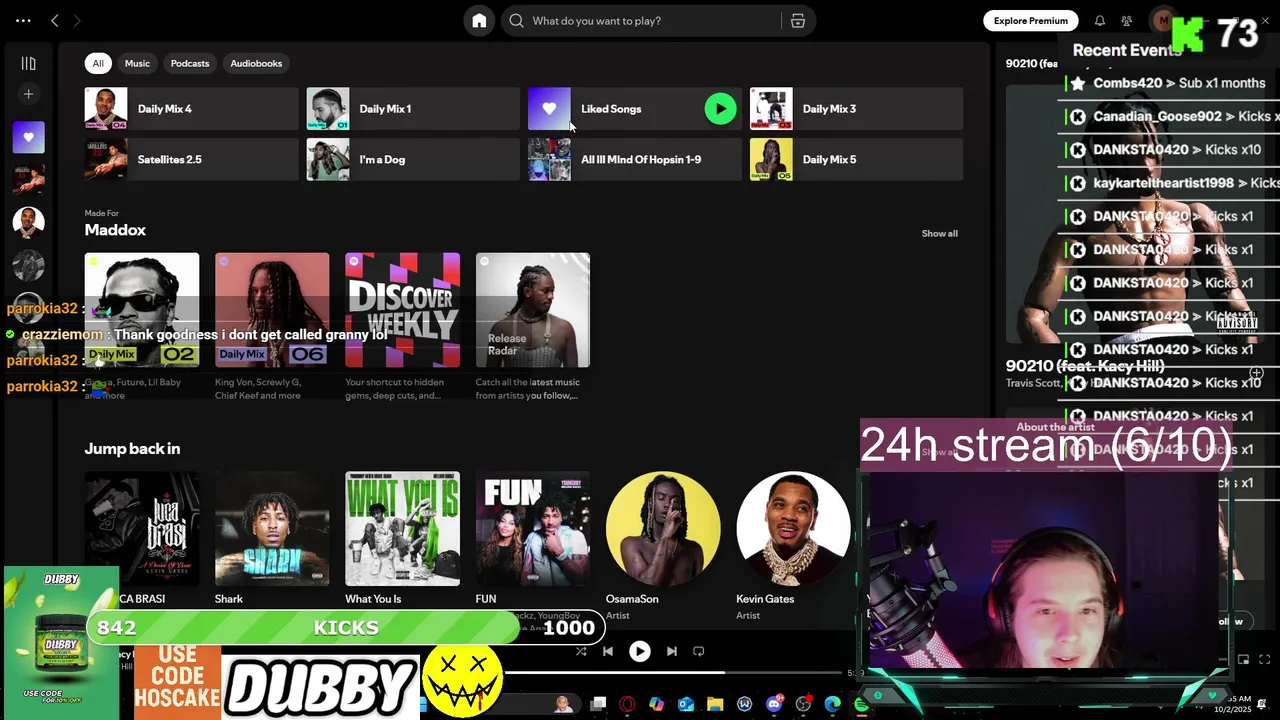This screenshot has width=1280, height=720.
Task: Click the Home icon button
Action: pos(479,20)
